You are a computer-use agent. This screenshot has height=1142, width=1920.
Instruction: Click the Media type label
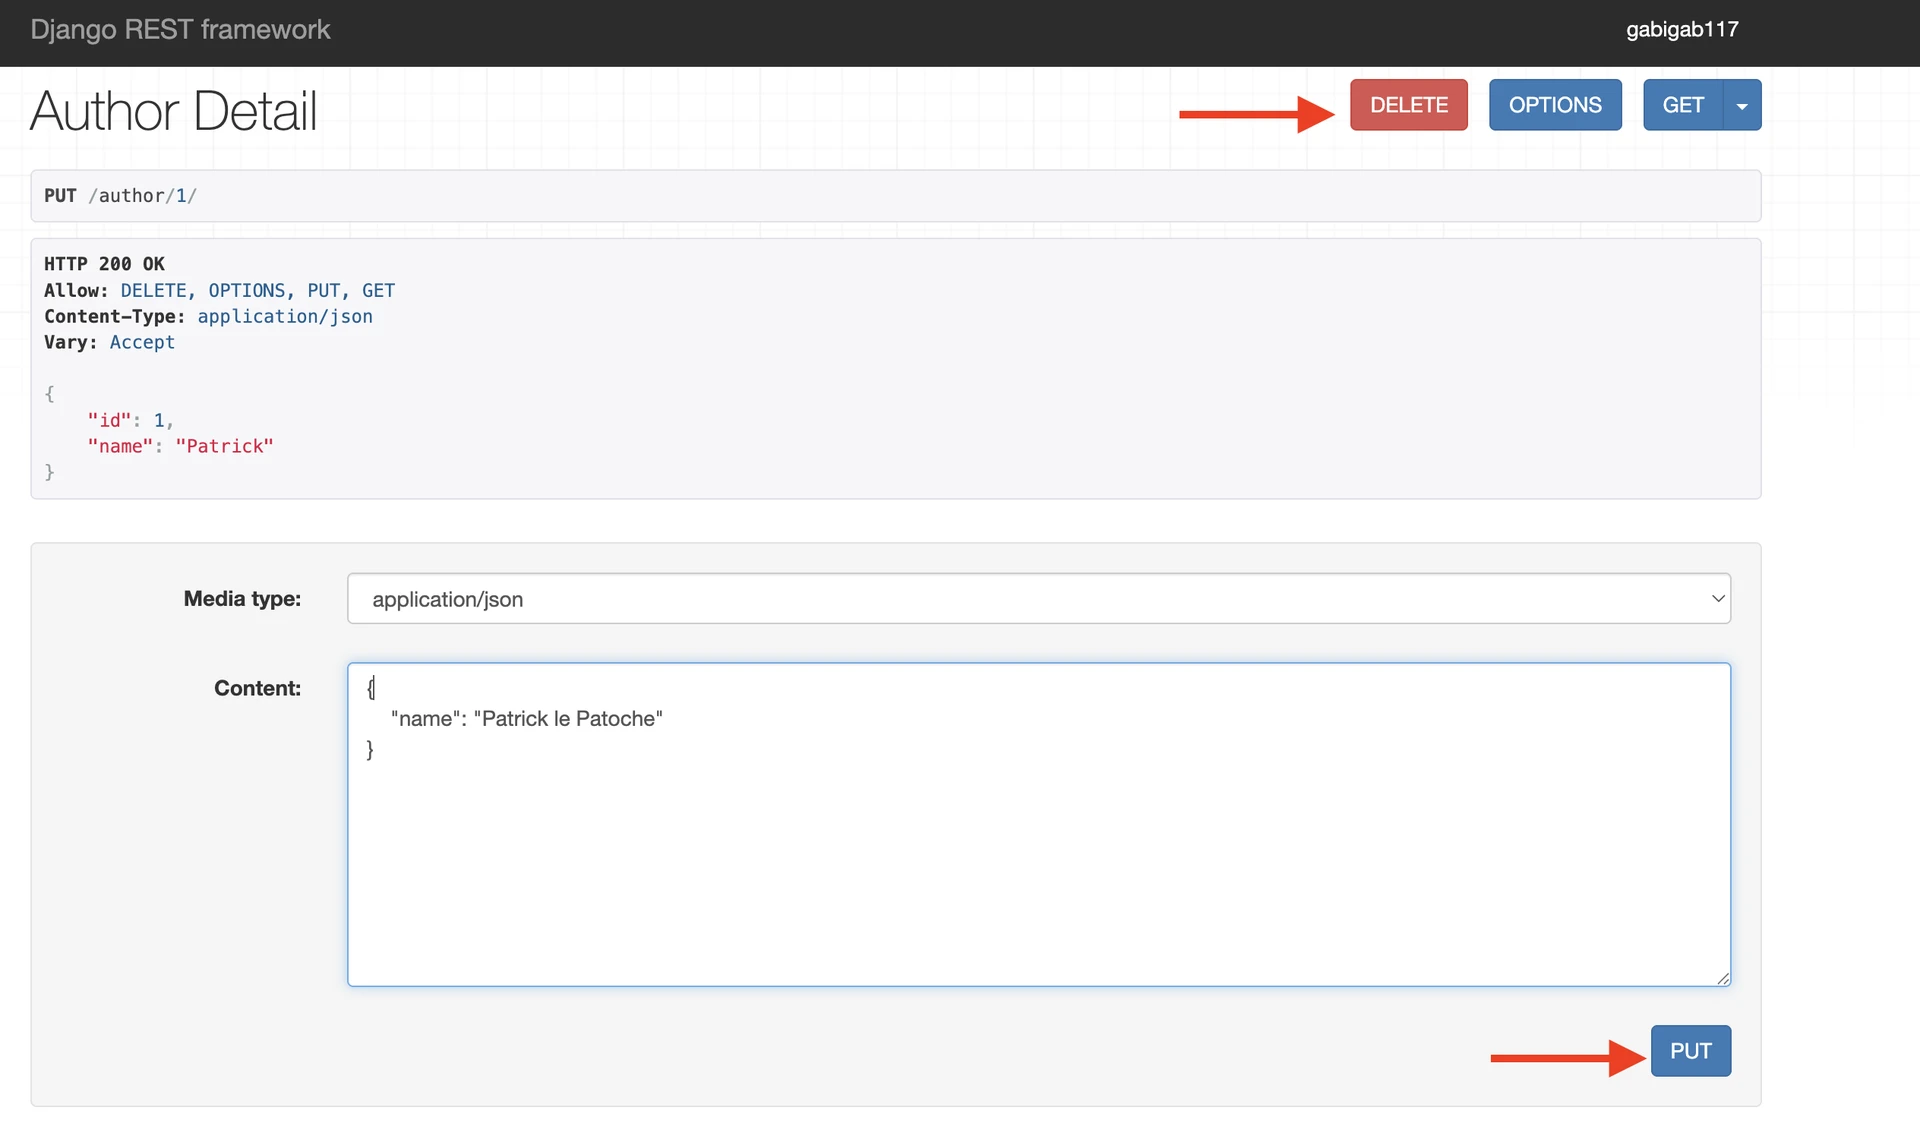242,599
